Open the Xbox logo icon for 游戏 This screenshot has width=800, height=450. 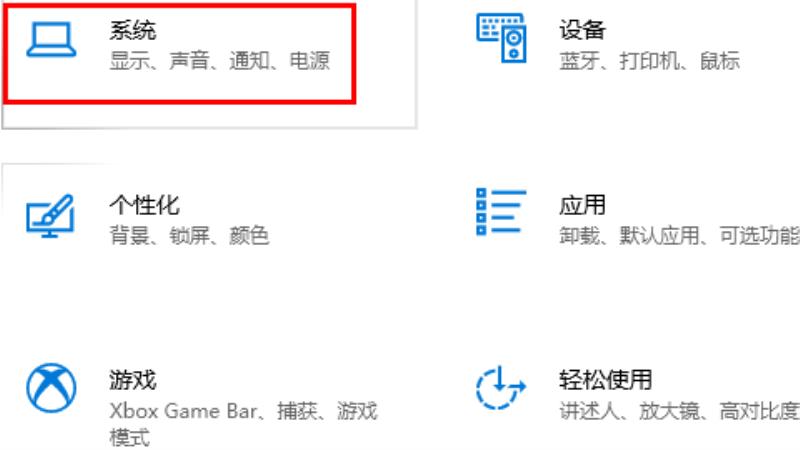tap(51, 387)
